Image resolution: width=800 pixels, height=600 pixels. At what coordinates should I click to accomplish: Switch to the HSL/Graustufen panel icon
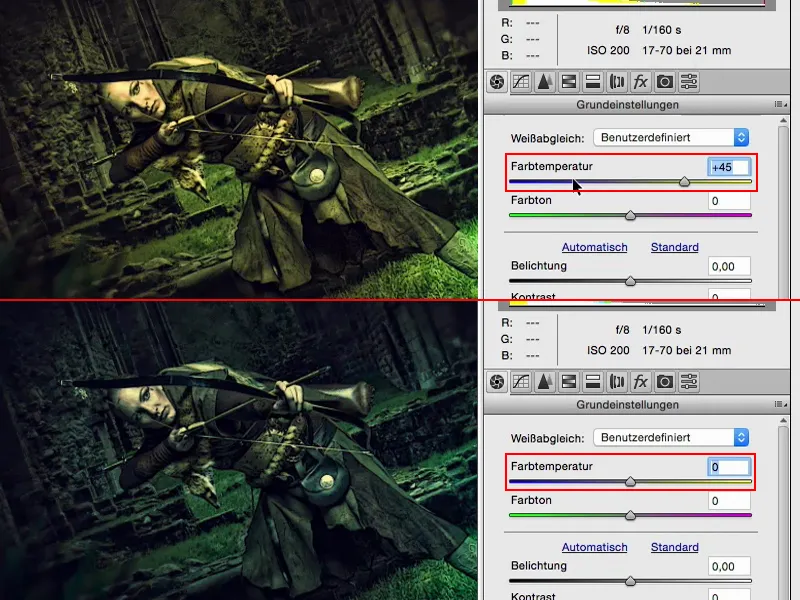pos(569,82)
